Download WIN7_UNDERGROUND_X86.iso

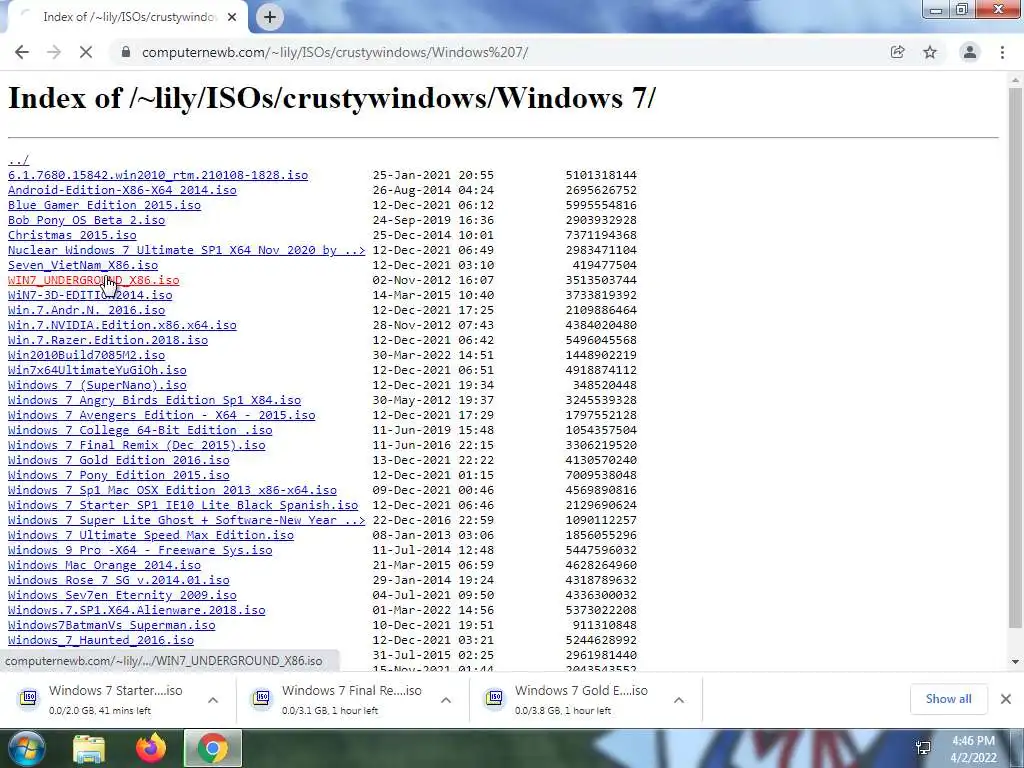pyautogui.click(x=93, y=280)
